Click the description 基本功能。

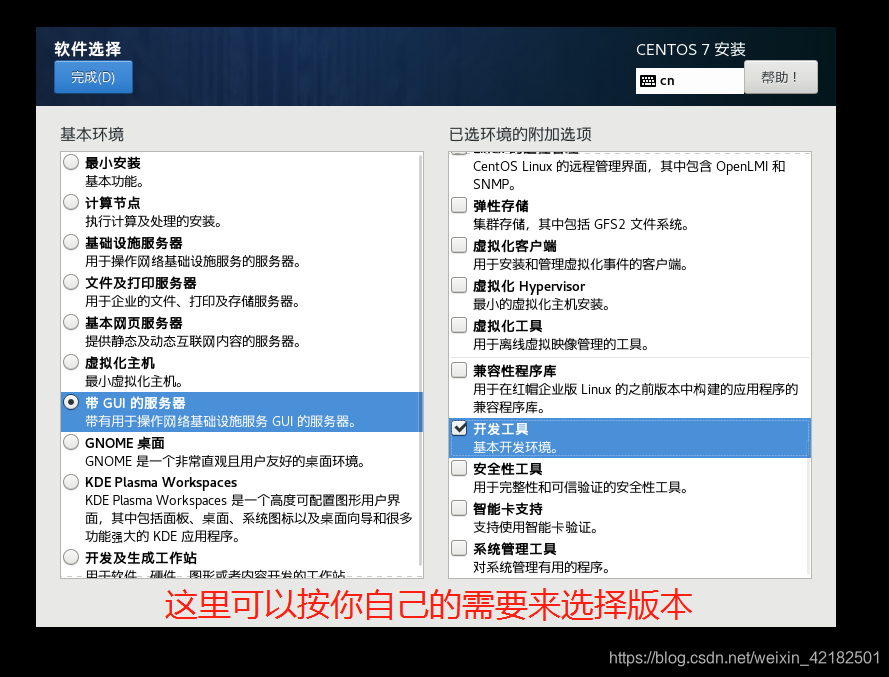point(115,181)
